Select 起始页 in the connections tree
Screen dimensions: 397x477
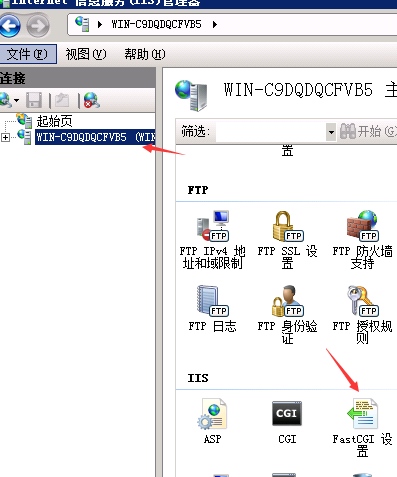pos(54,121)
